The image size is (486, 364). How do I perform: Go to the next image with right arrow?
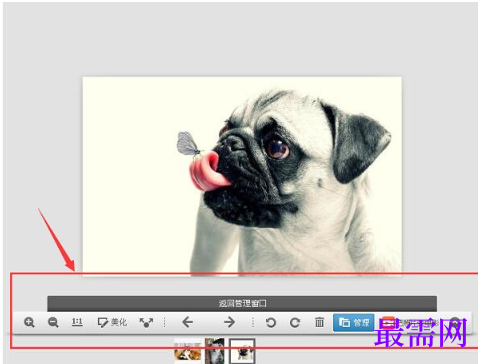tap(229, 322)
